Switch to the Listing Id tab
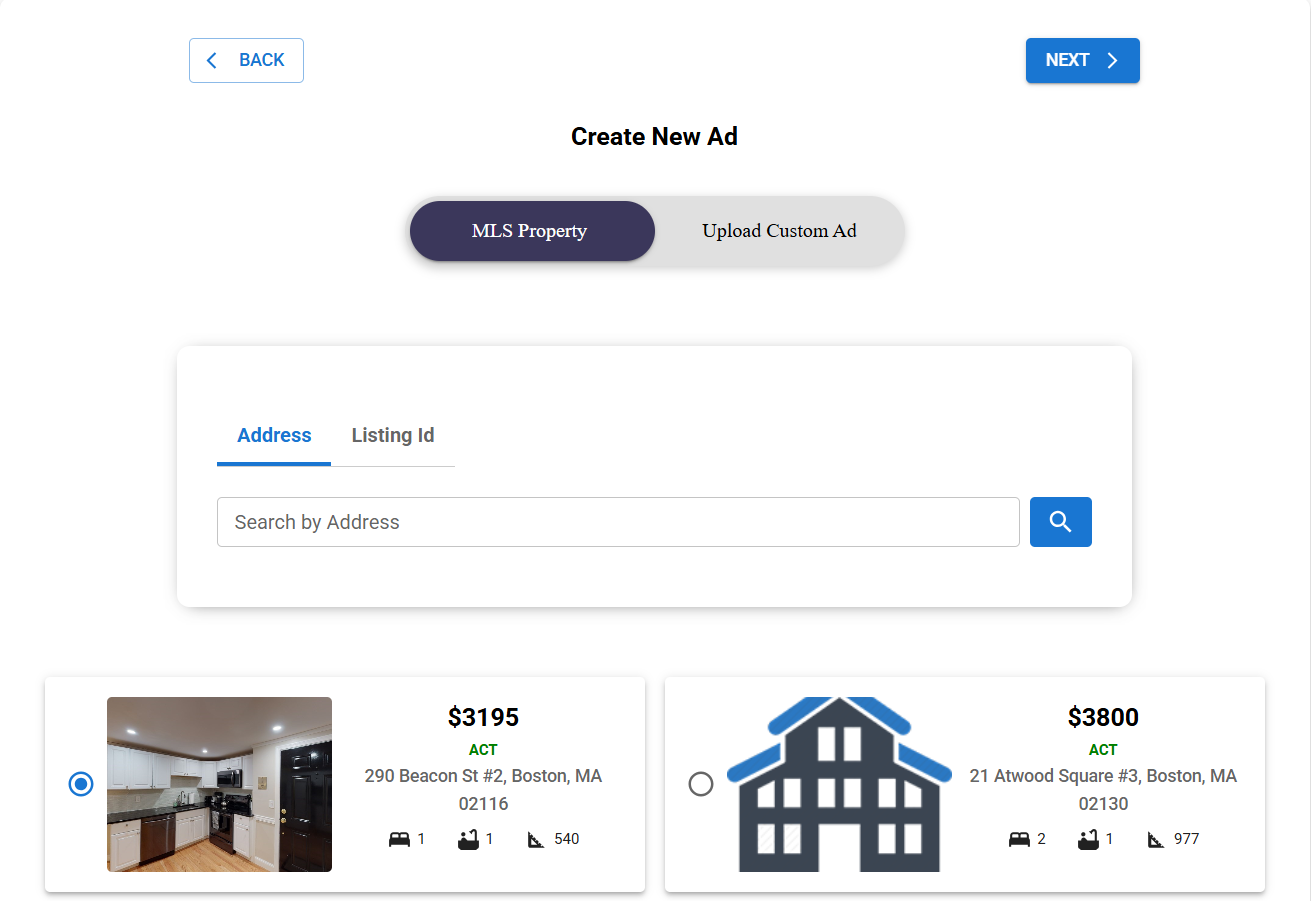Screen dimensions: 1311x901 pos(393,435)
